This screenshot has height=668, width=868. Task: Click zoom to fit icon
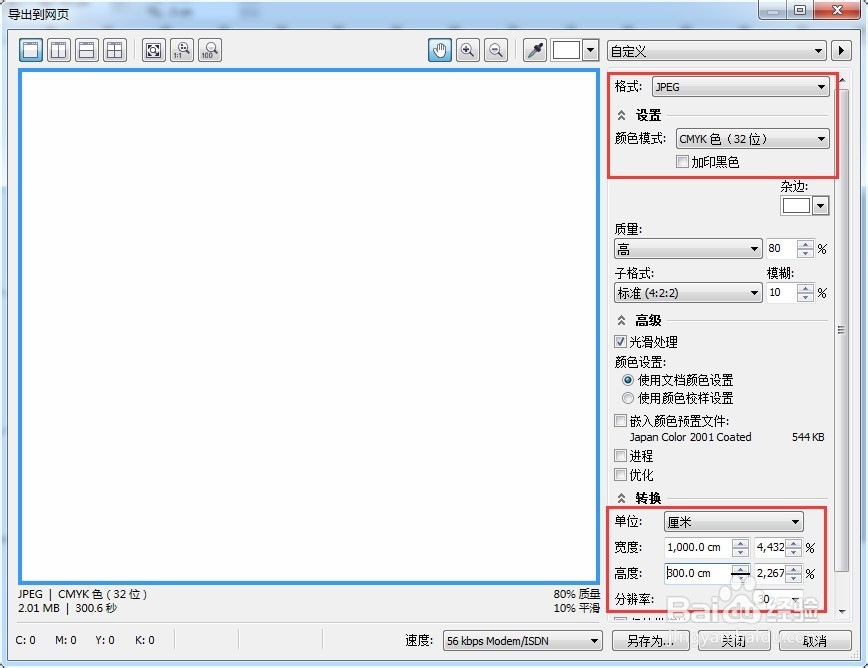(x=153, y=50)
